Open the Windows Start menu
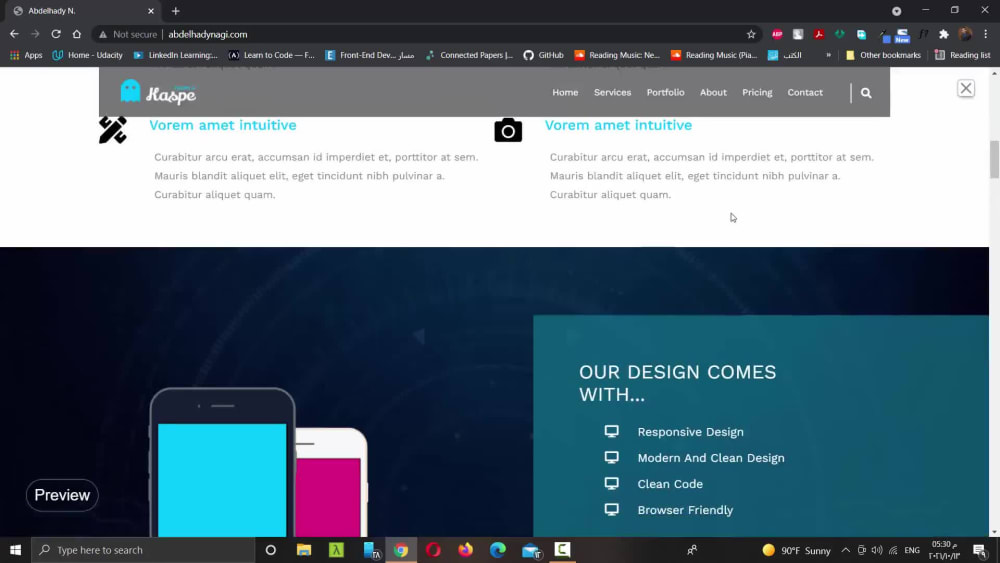 click(x=15, y=550)
